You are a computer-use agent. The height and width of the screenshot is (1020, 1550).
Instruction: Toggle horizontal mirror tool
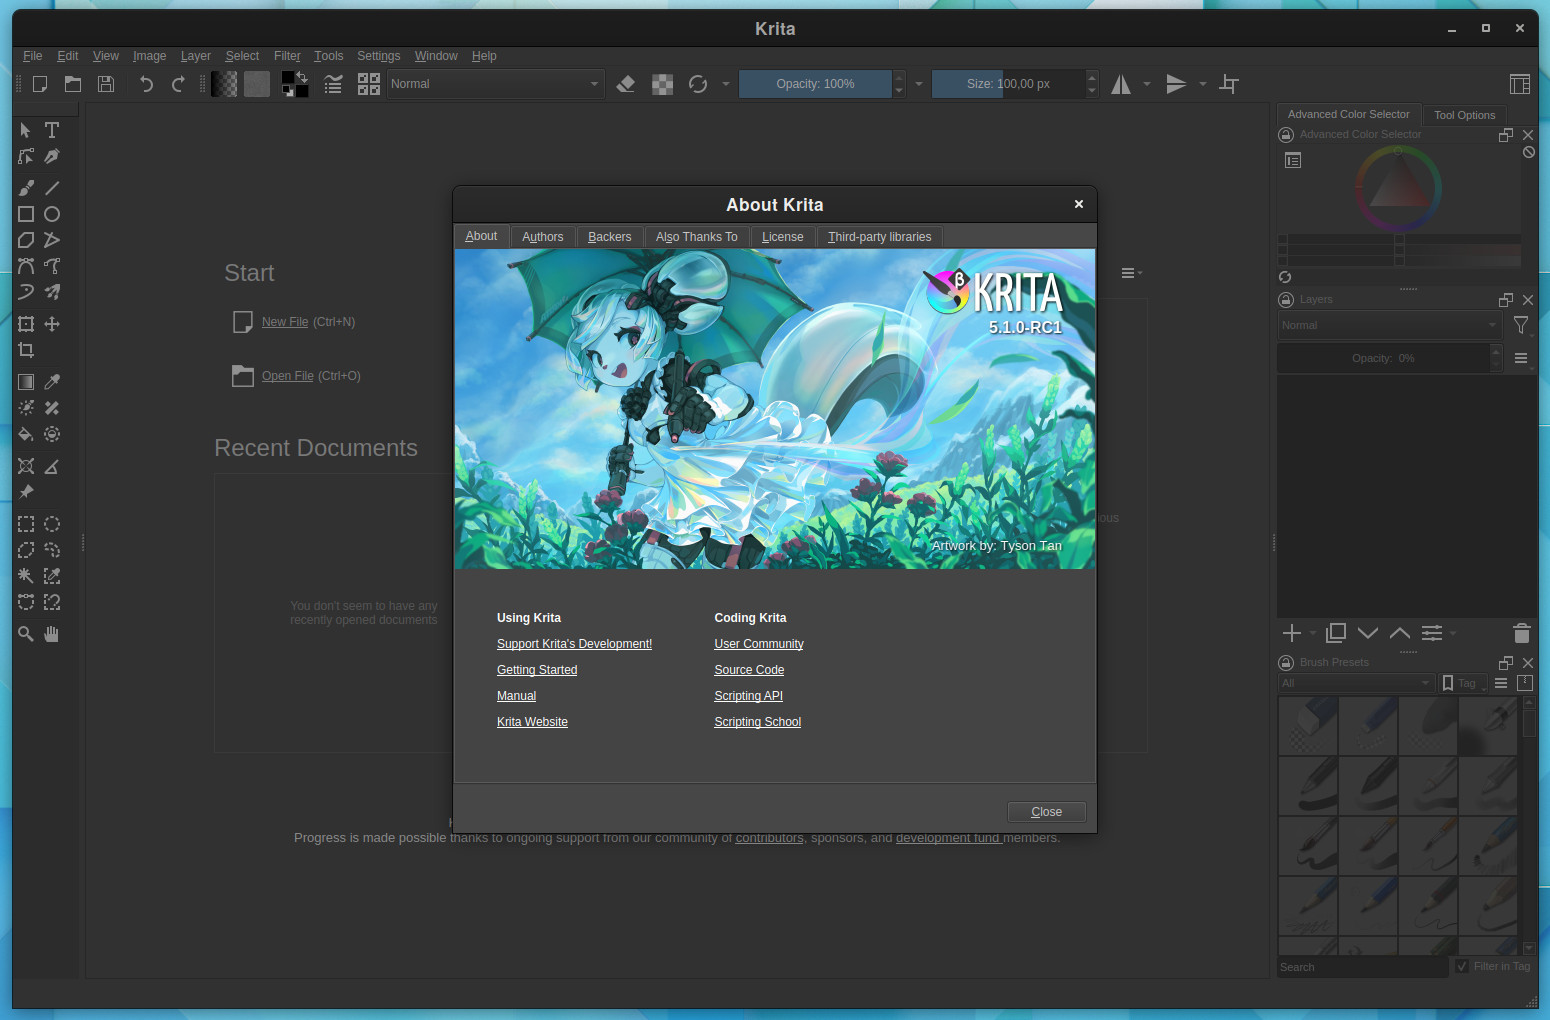coord(1121,84)
